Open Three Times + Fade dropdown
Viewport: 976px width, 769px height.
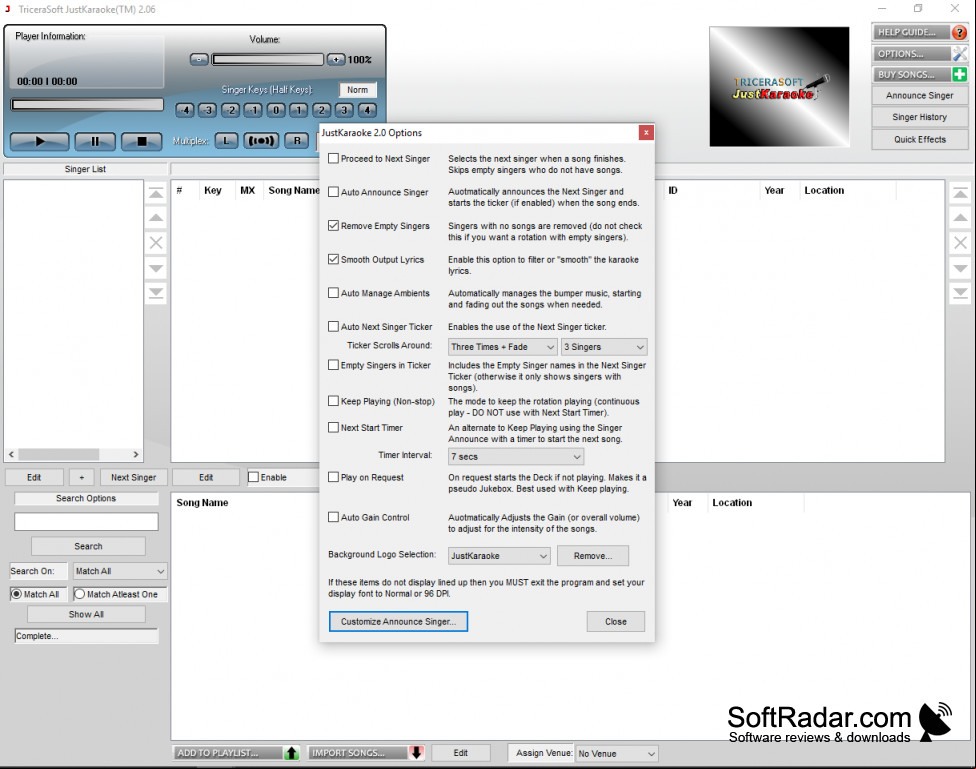[x=502, y=347]
